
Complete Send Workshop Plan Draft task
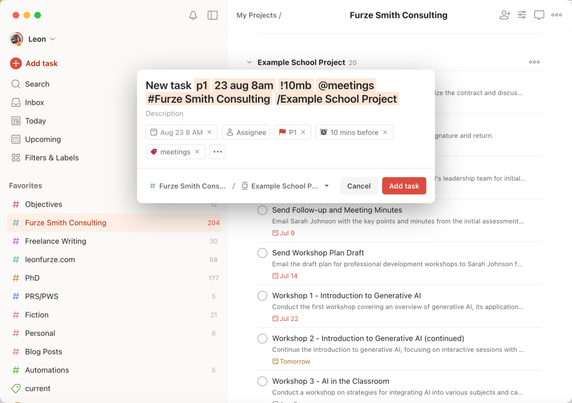(262, 253)
